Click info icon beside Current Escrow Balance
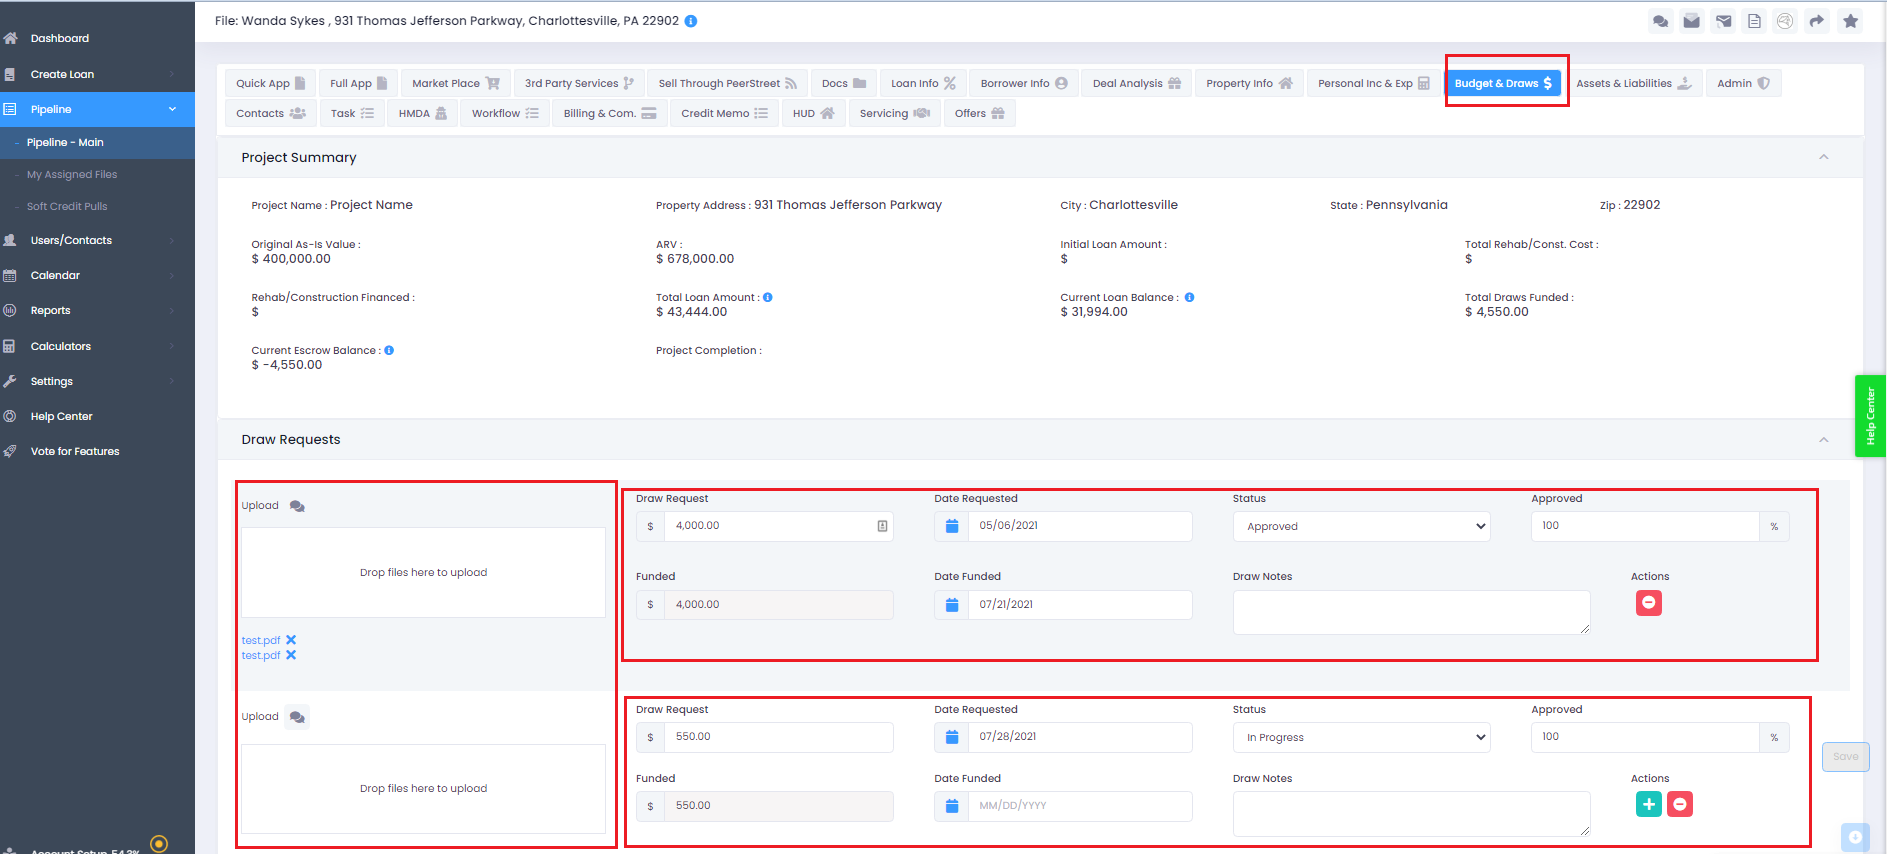The height and width of the screenshot is (854, 1887). tap(389, 350)
